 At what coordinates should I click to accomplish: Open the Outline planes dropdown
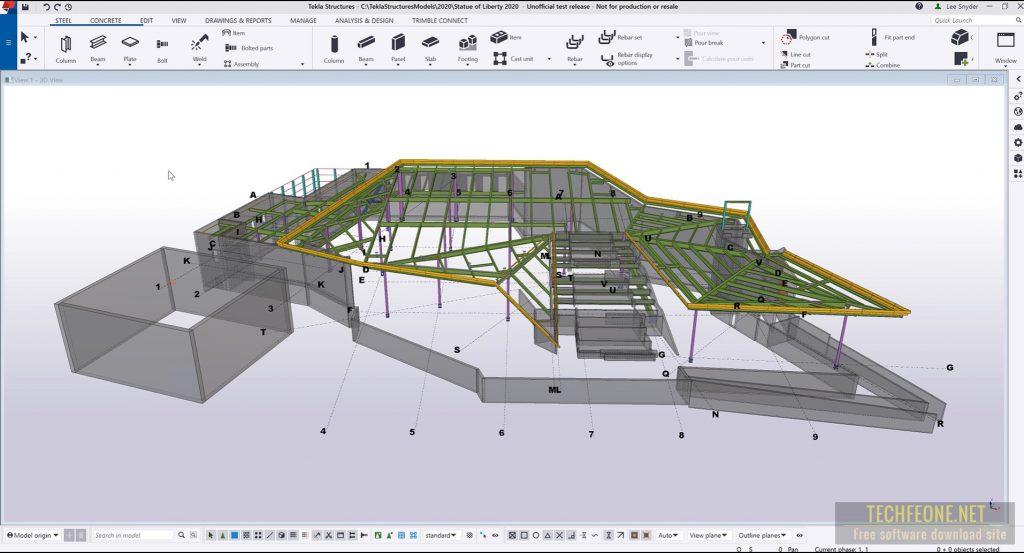763,535
